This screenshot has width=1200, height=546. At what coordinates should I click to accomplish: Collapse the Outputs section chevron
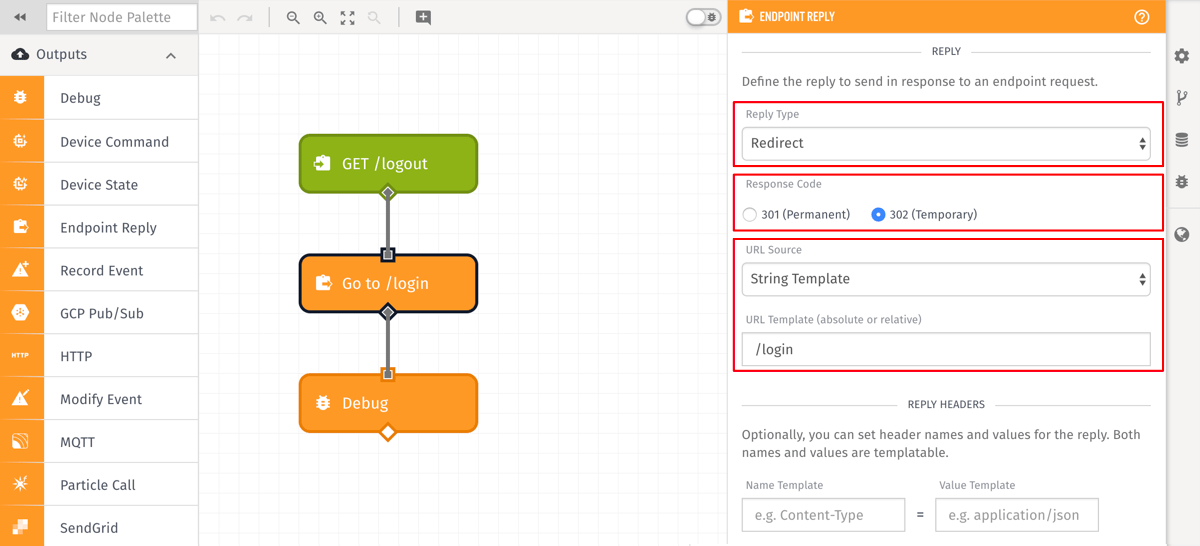tap(171, 55)
